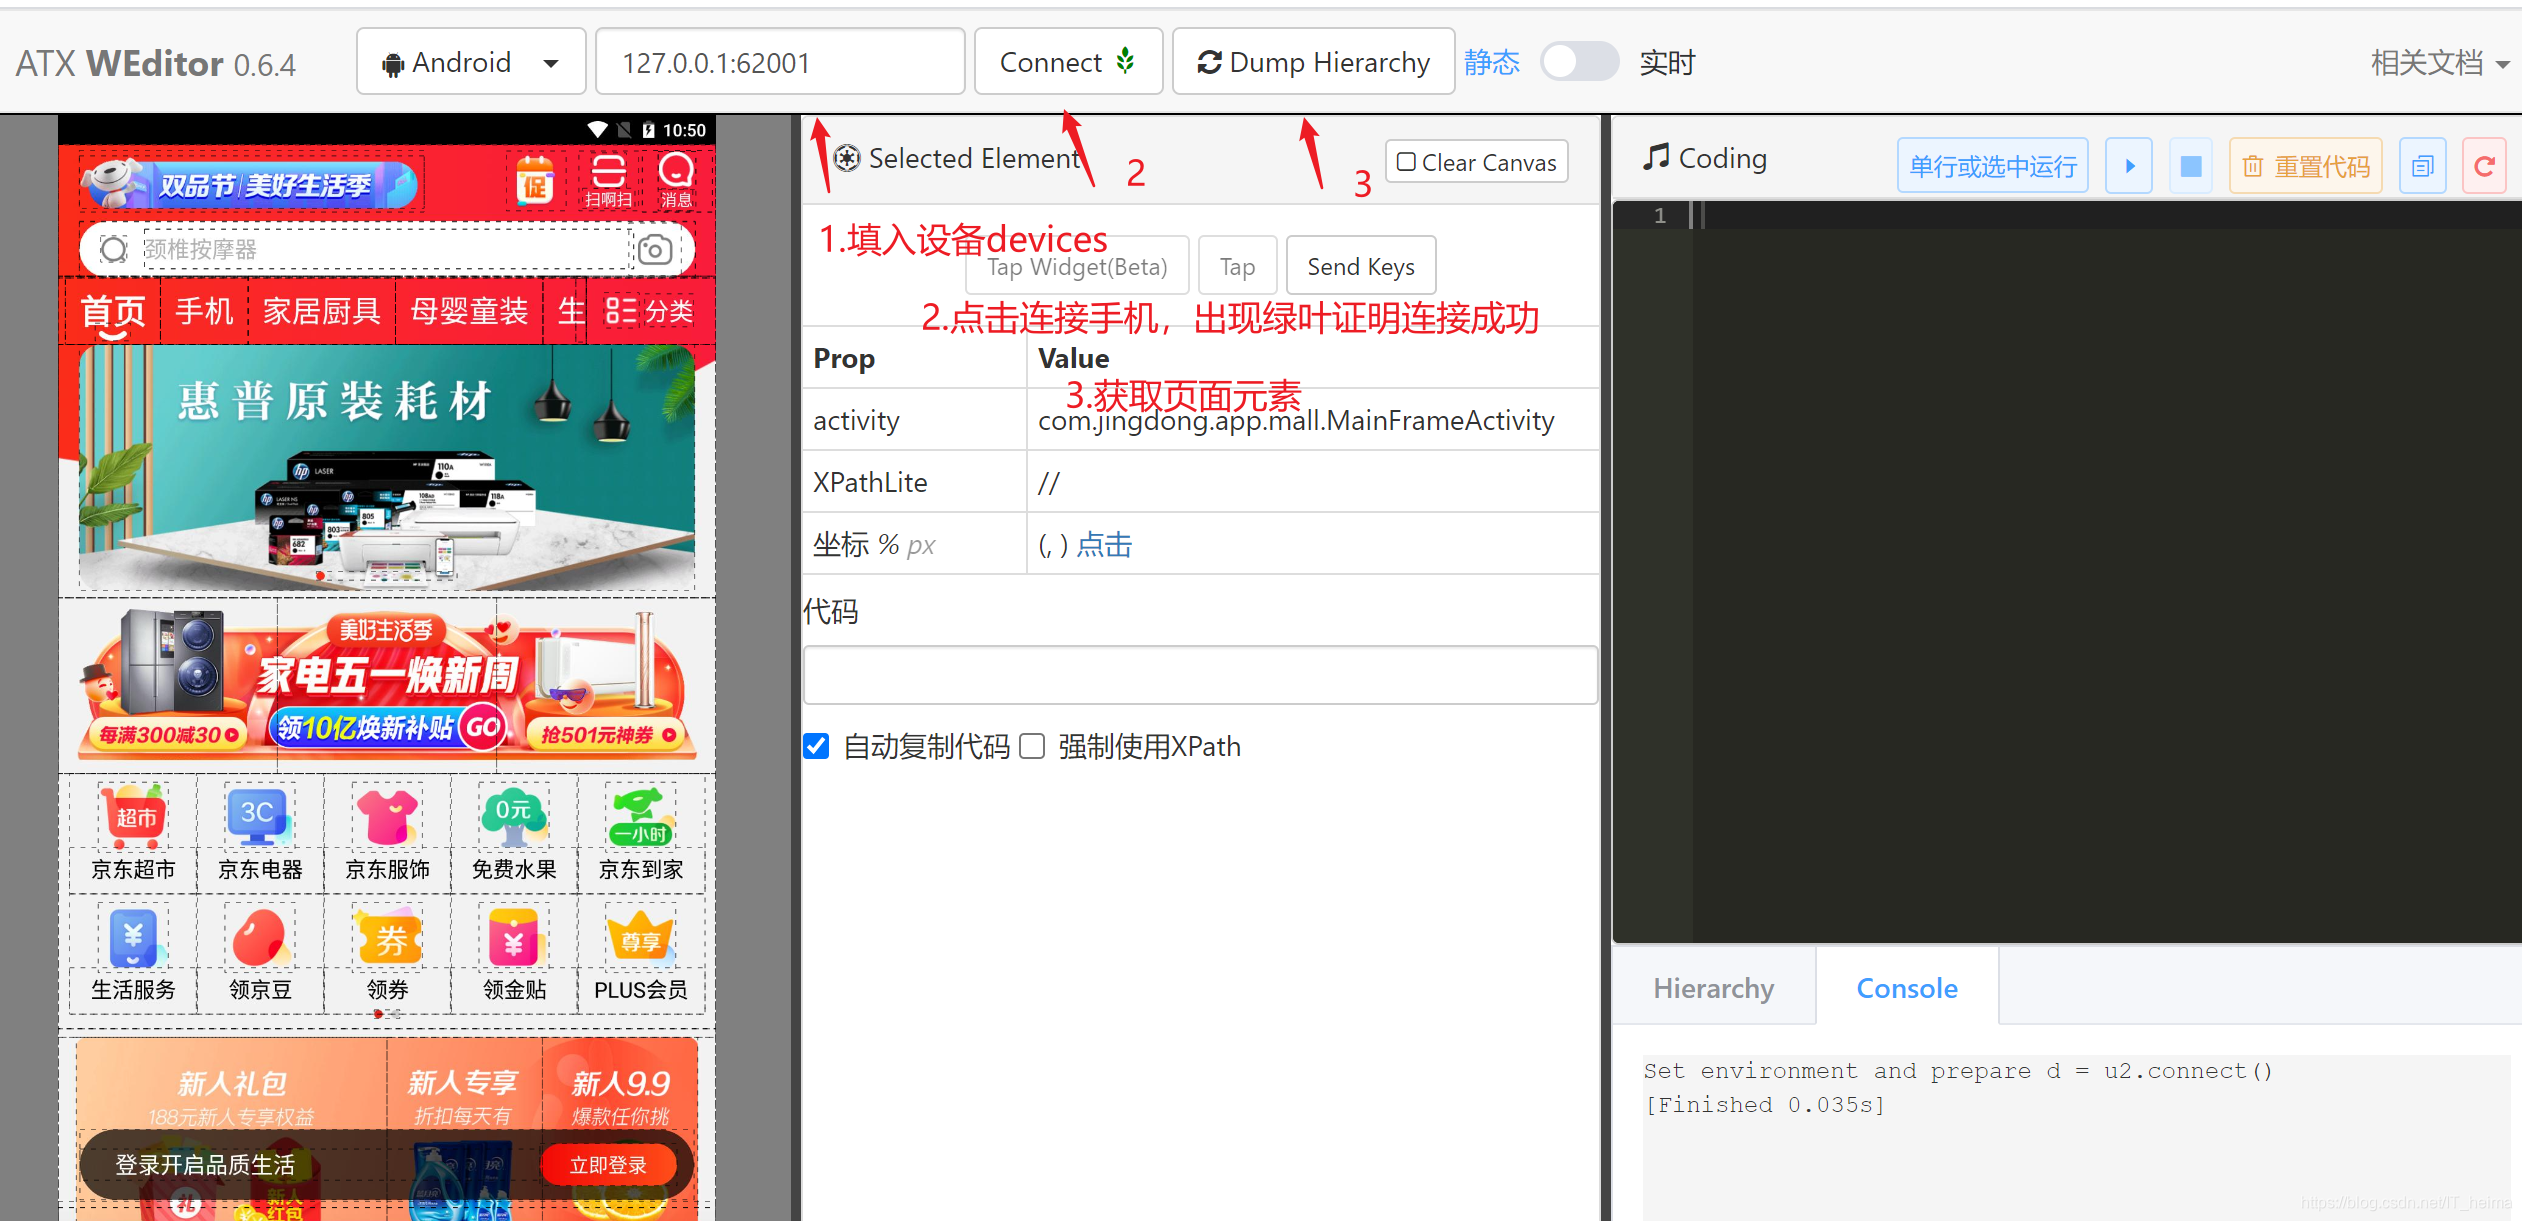The width and height of the screenshot is (2522, 1221).
Task: Click the Send Keys button
Action: [1361, 267]
